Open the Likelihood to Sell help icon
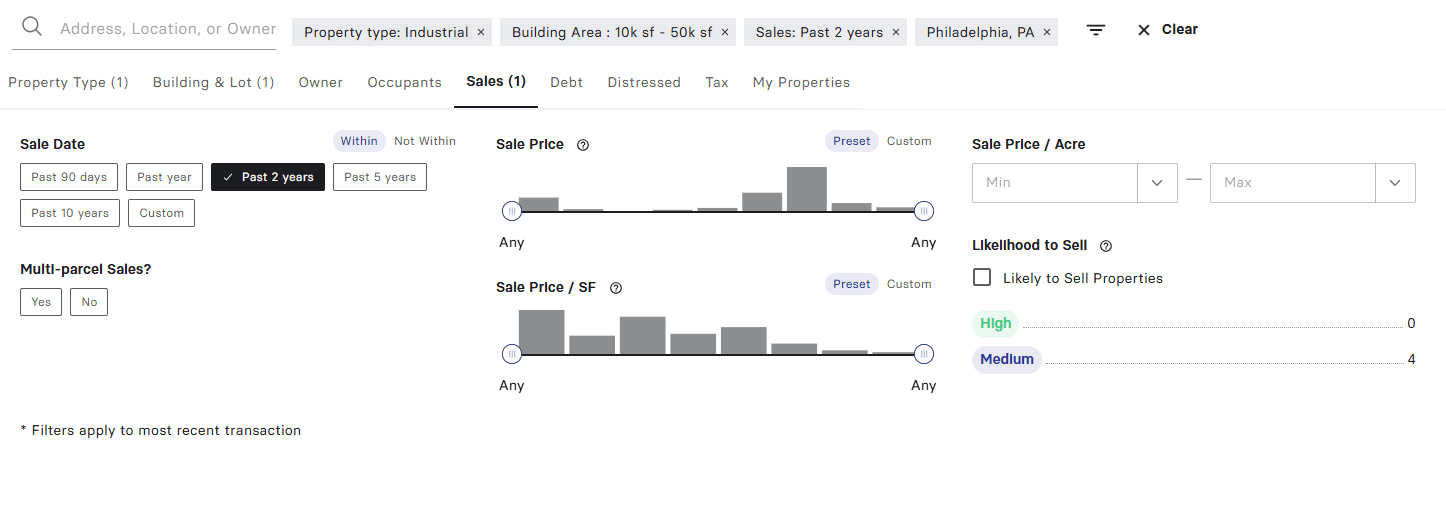 click(1106, 246)
